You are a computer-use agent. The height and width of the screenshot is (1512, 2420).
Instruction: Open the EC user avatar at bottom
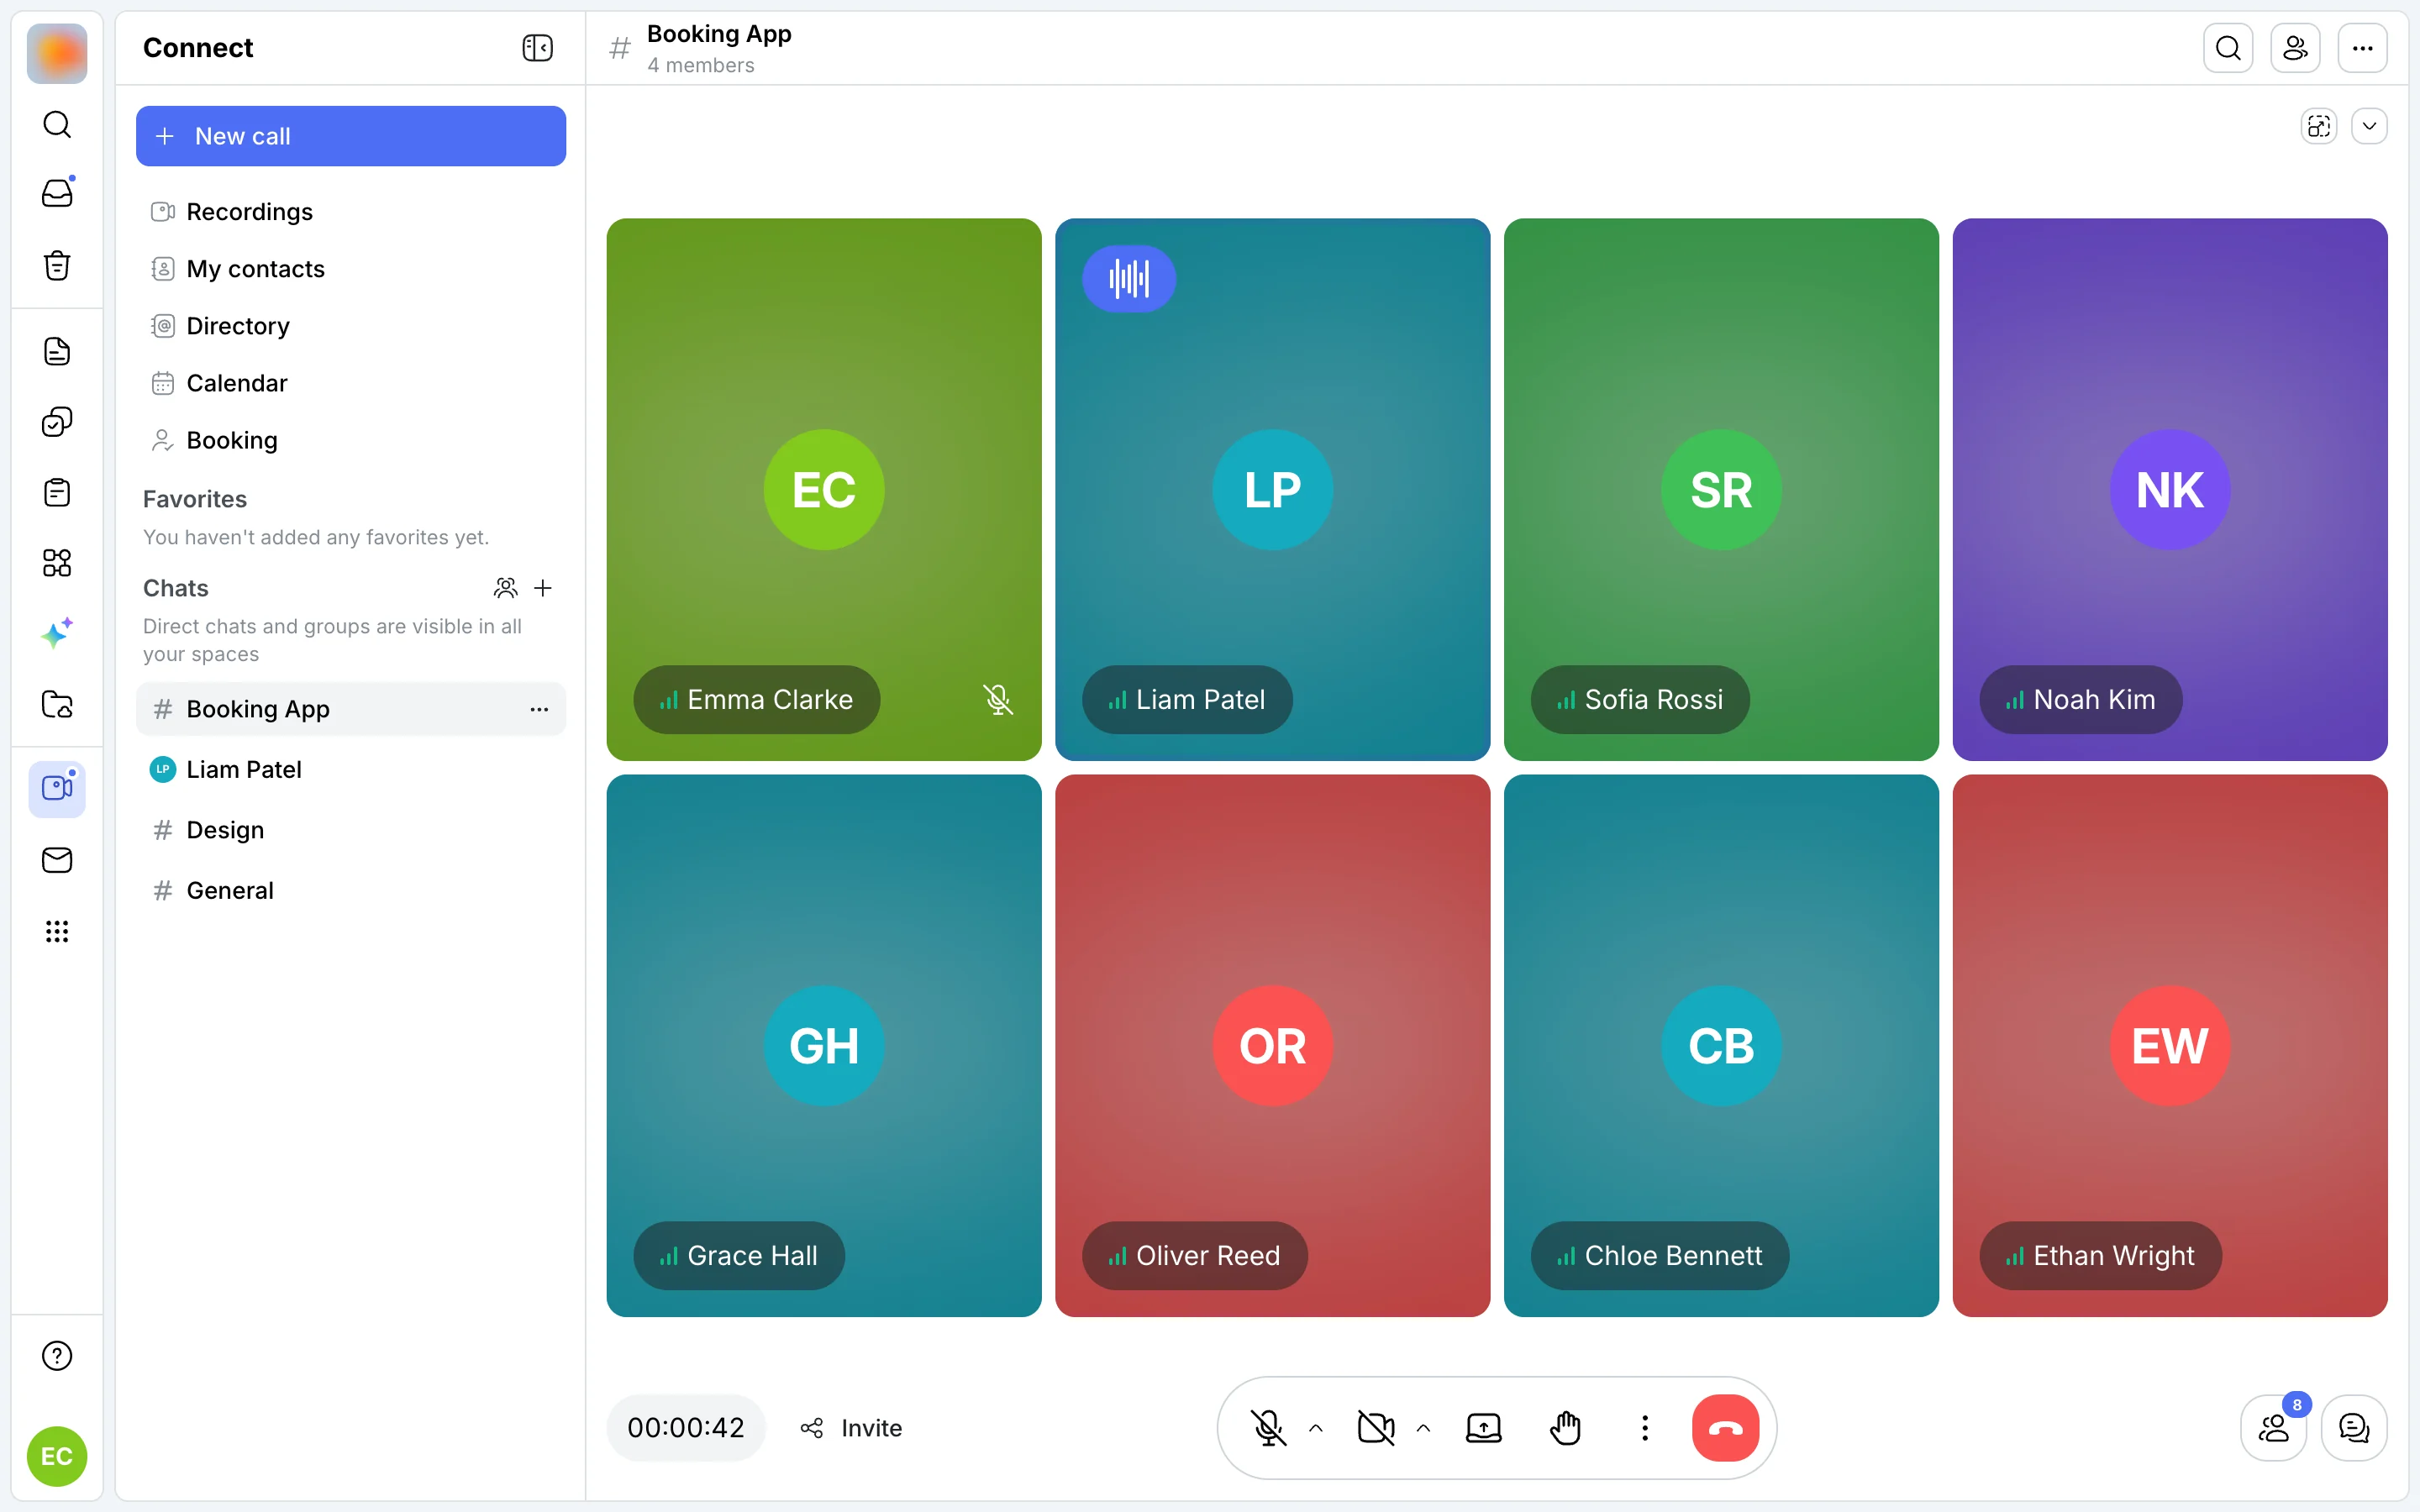click(x=57, y=1456)
